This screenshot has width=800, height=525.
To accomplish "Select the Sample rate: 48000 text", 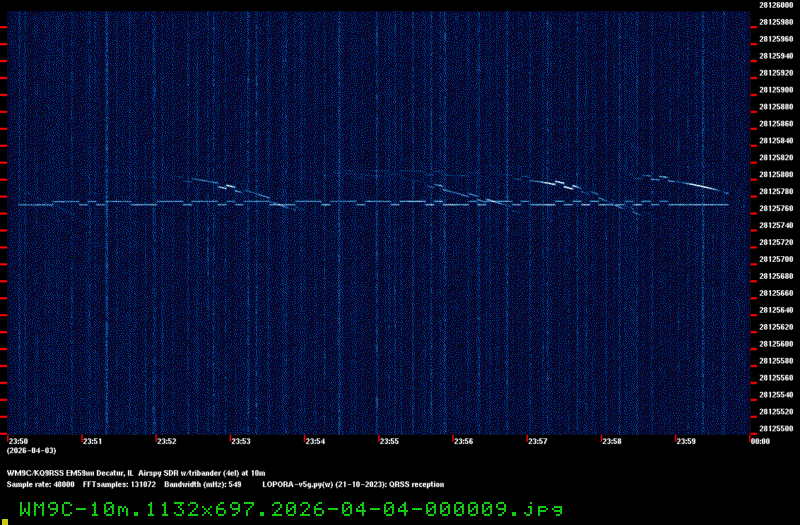I will click(x=39, y=483).
